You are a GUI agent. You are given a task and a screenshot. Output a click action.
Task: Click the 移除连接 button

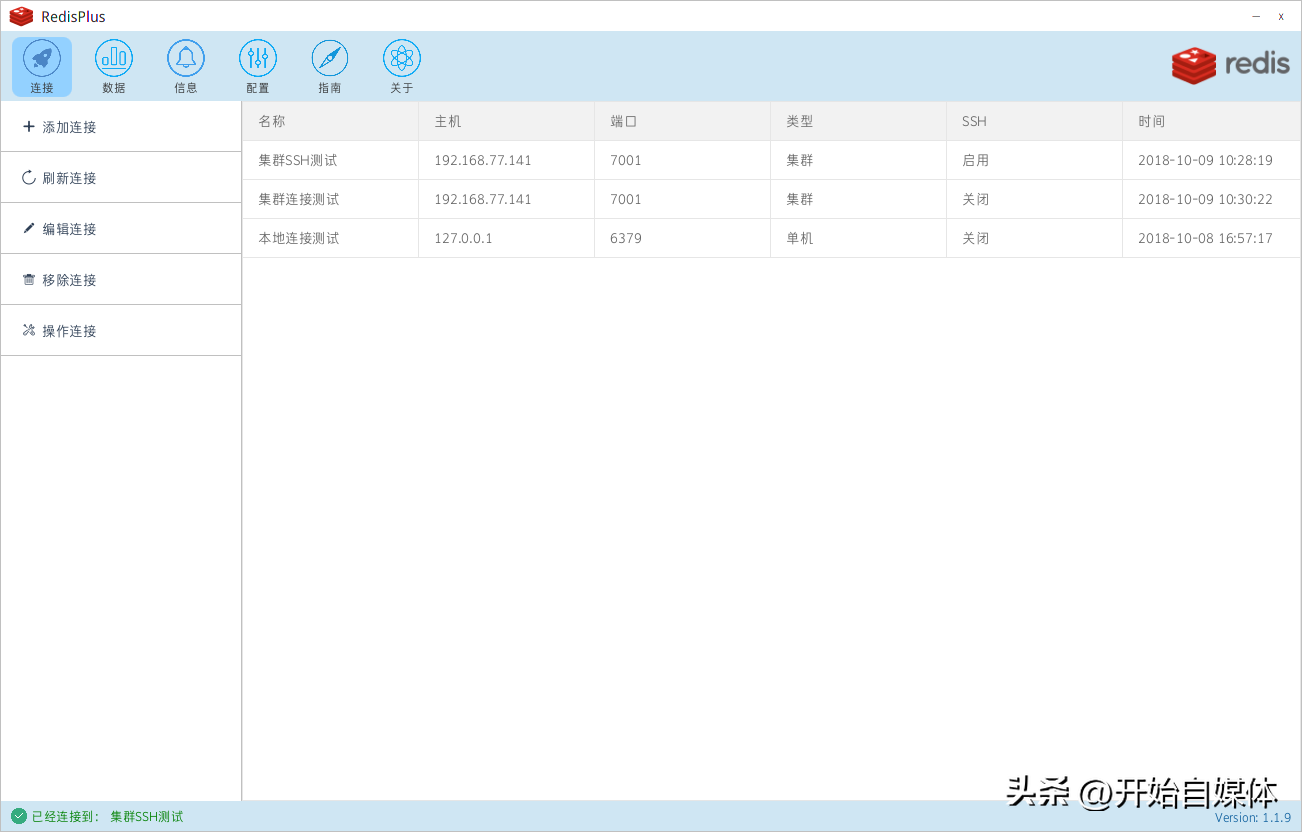click(x=121, y=280)
